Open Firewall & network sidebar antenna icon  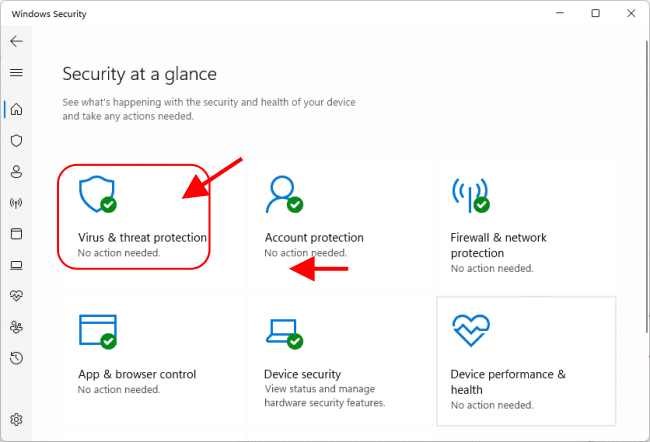click(16, 202)
